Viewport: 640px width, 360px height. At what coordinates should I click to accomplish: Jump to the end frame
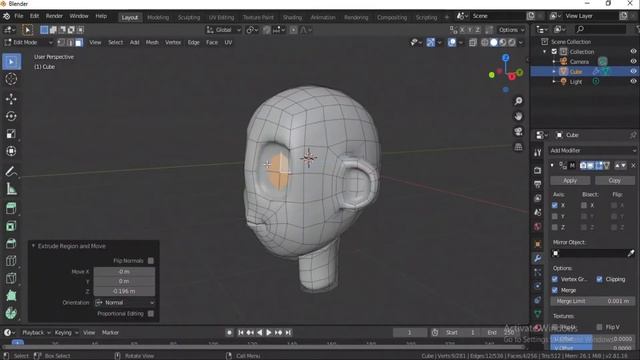288,333
